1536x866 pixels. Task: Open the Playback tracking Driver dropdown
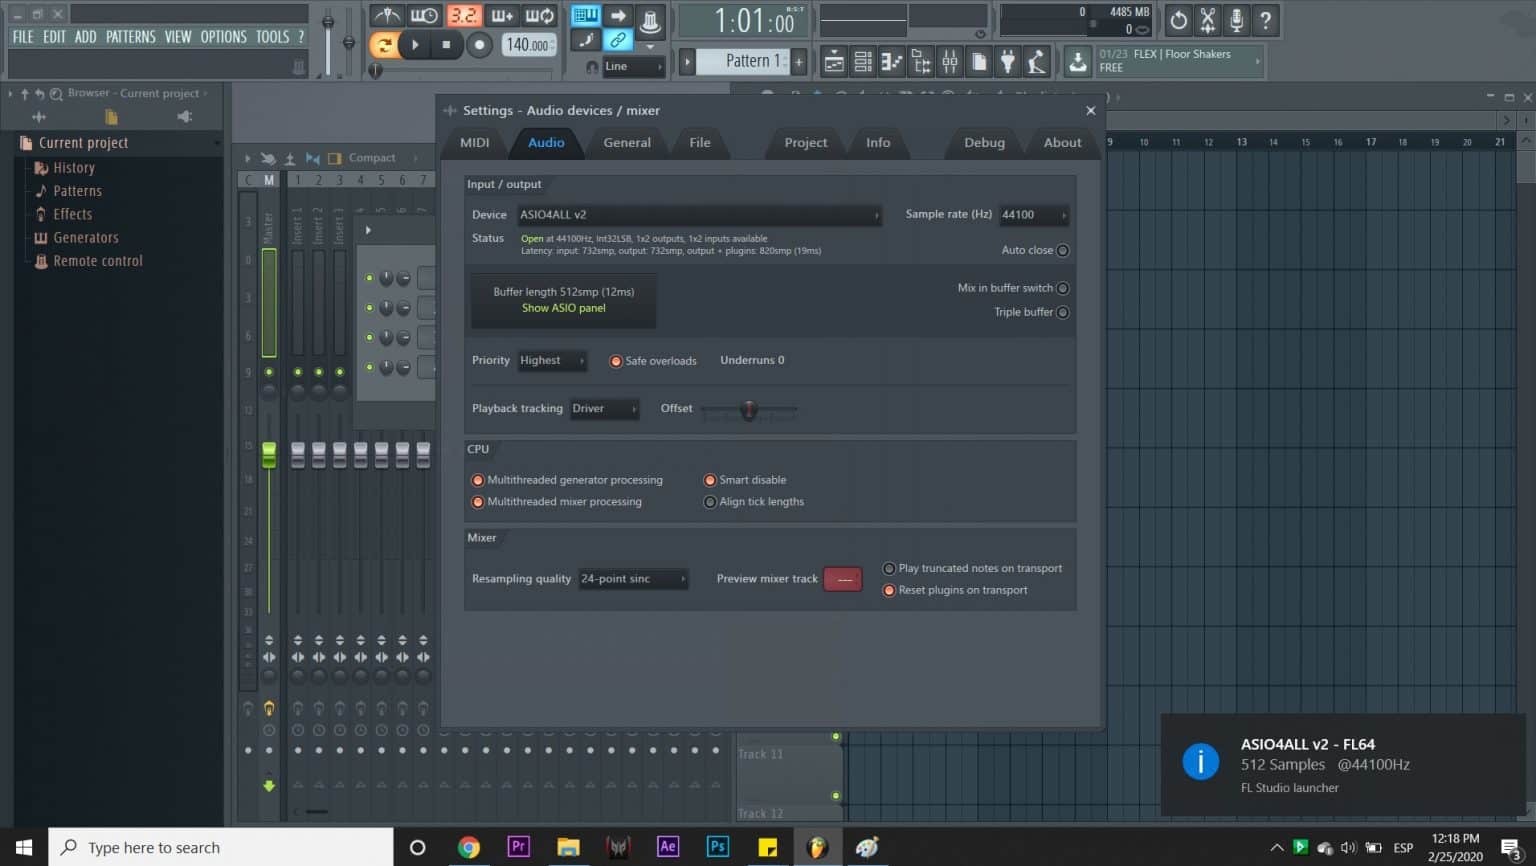click(x=604, y=408)
